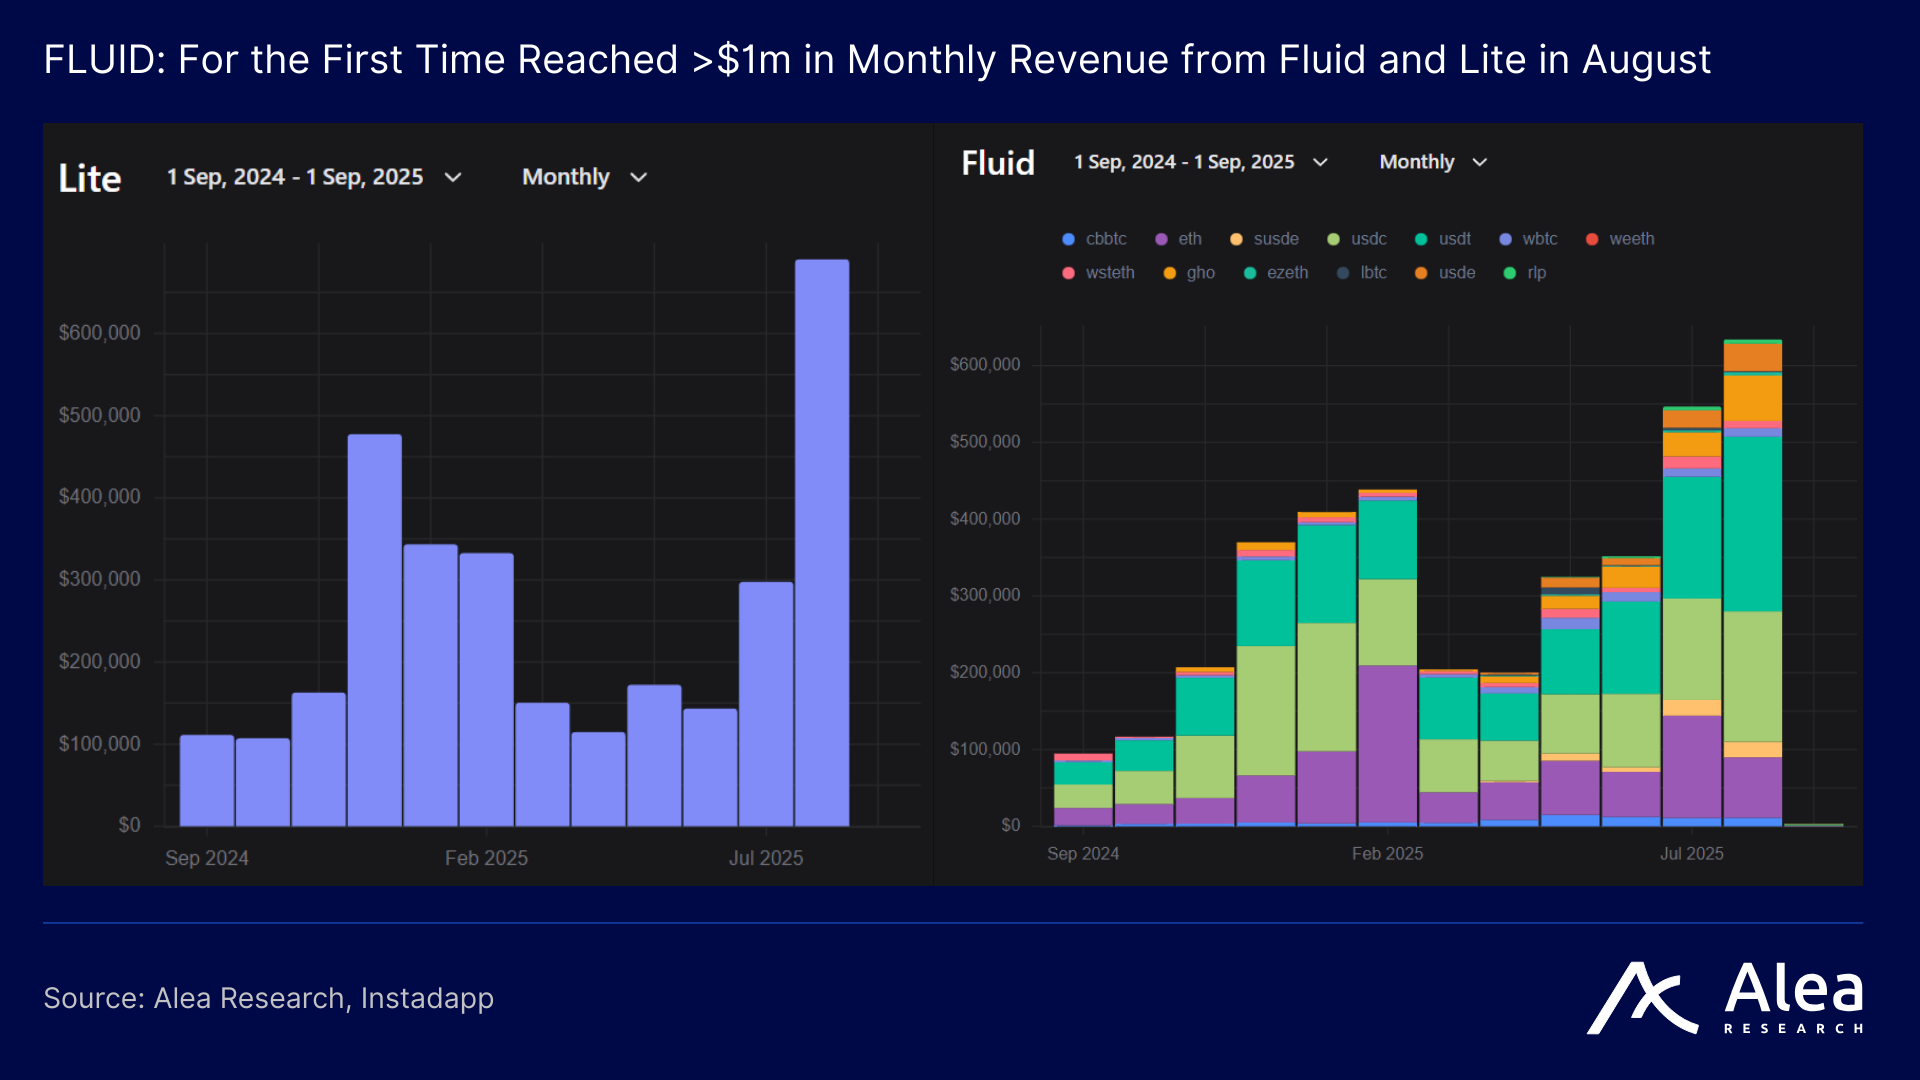Toggle the usdt legend series
This screenshot has height=1080, width=1920.
click(x=1443, y=239)
